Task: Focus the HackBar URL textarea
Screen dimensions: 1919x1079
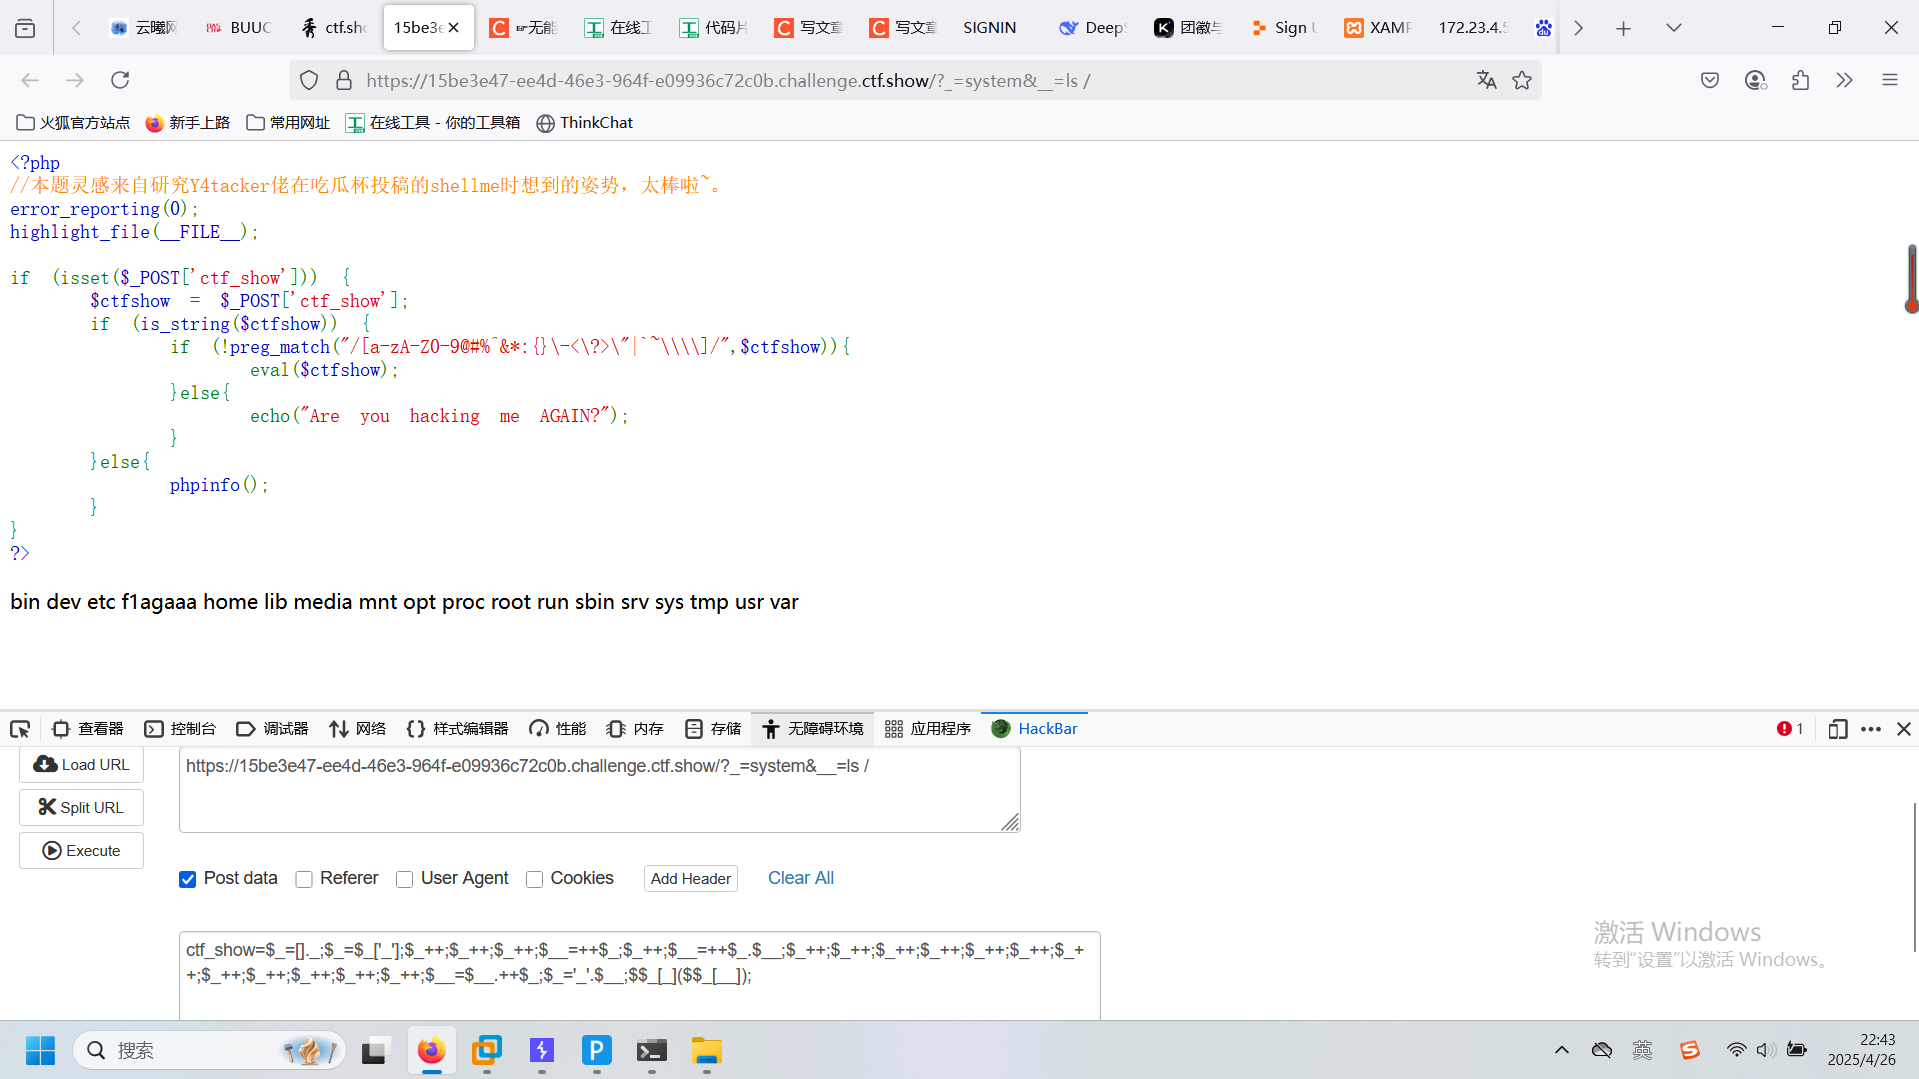Action: click(600, 790)
